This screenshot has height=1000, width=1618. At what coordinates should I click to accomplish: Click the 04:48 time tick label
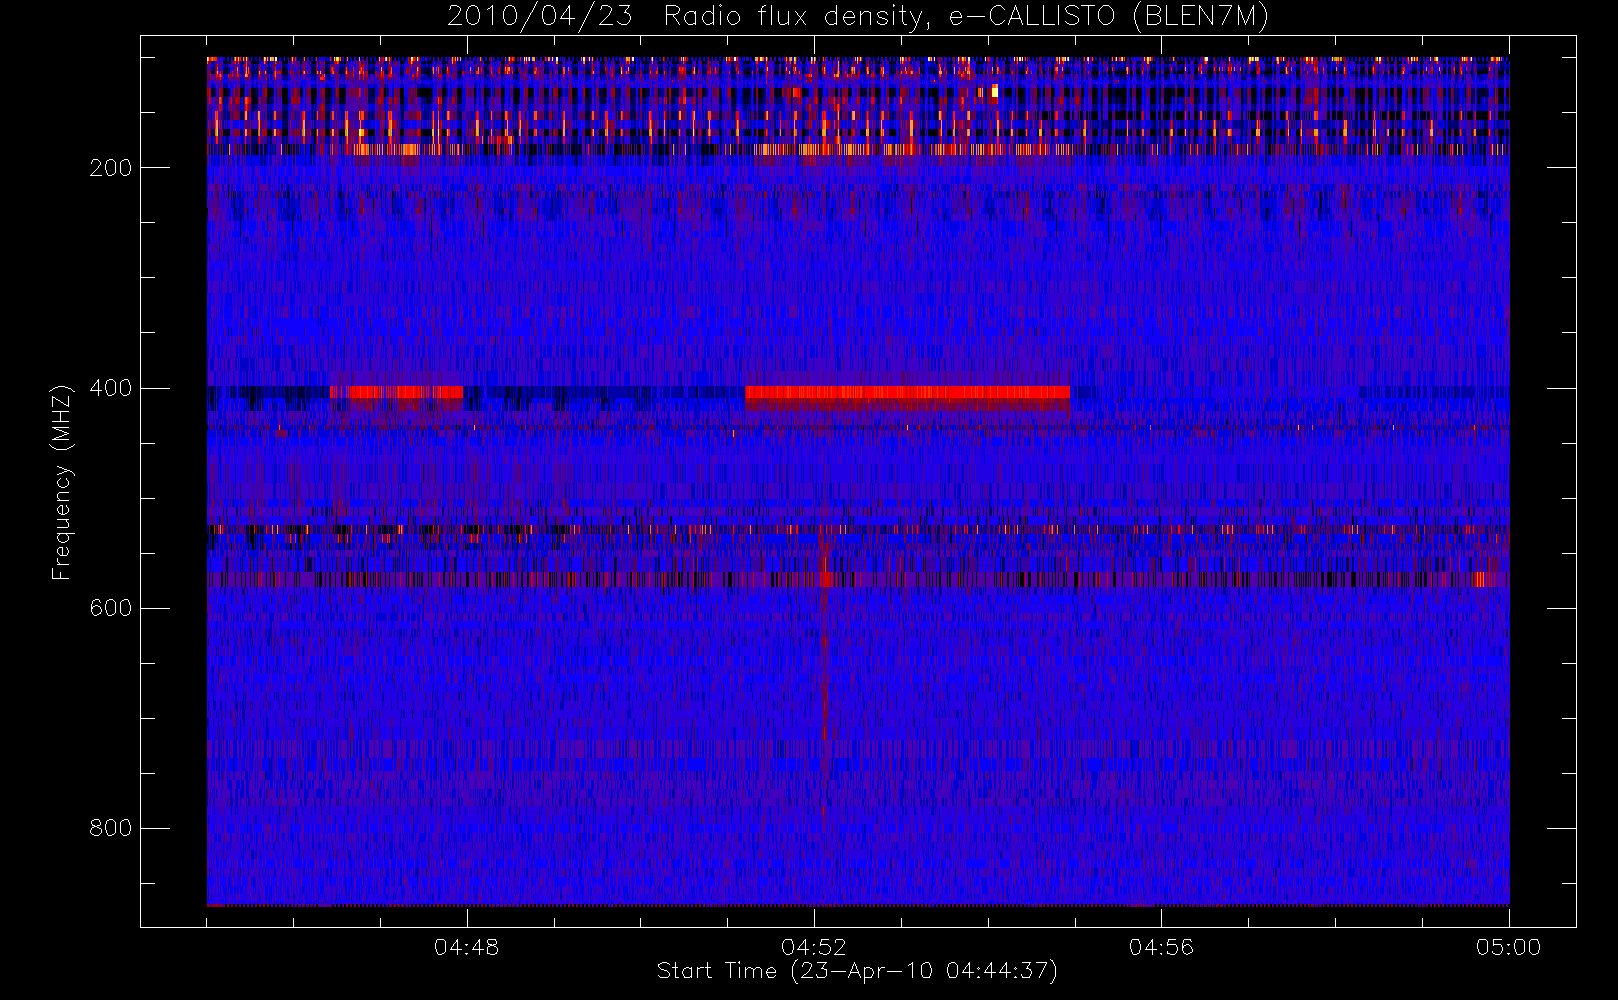[467, 947]
